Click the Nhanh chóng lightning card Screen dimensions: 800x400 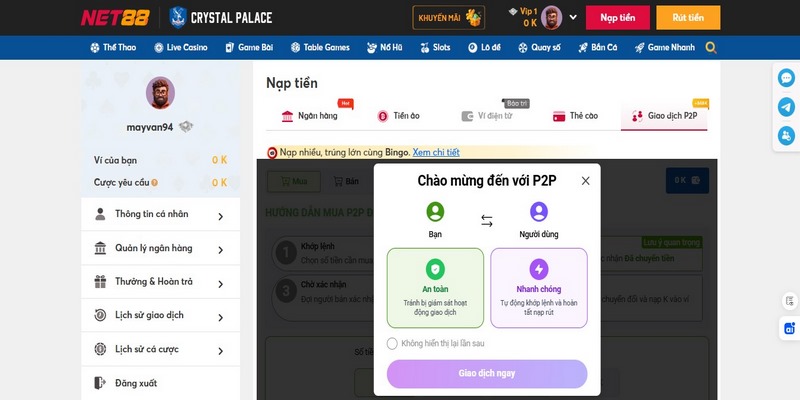click(x=539, y=288)
